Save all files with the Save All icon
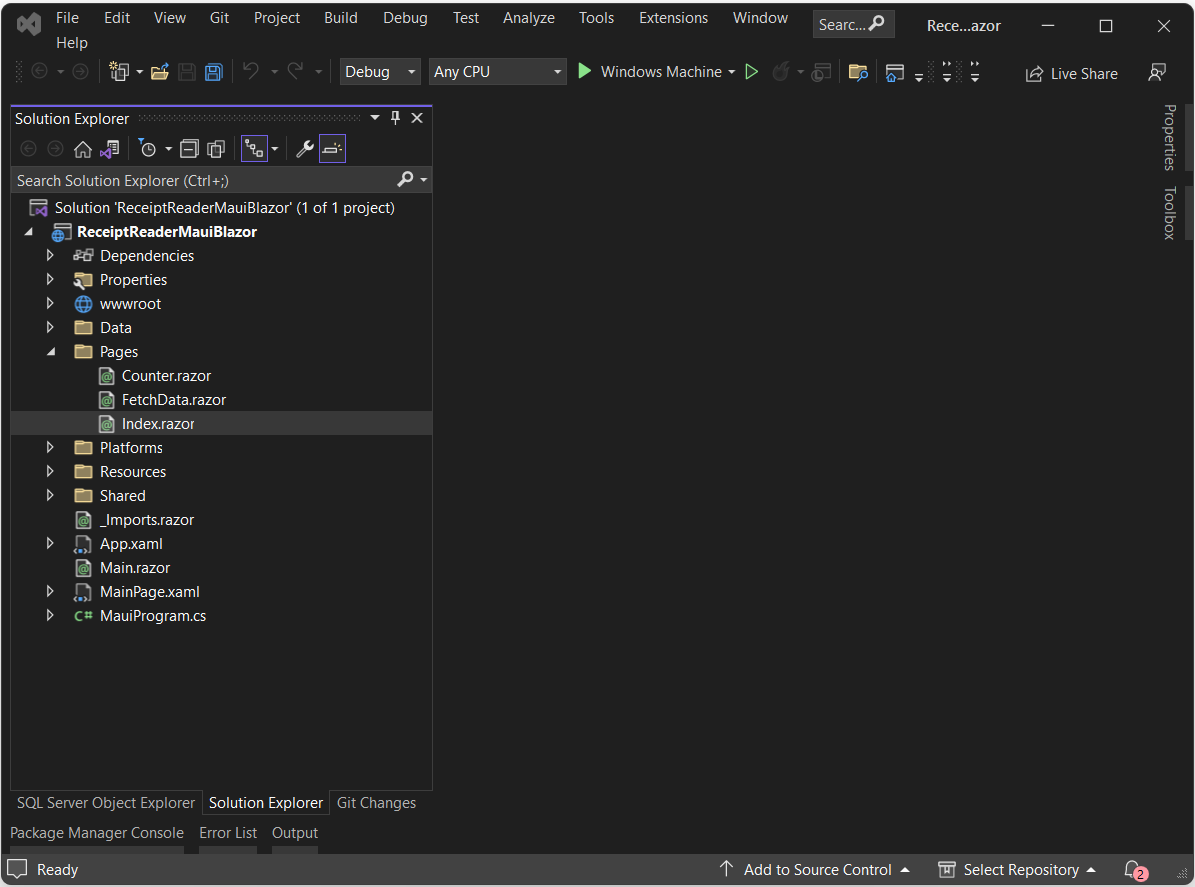 (213, 72)
